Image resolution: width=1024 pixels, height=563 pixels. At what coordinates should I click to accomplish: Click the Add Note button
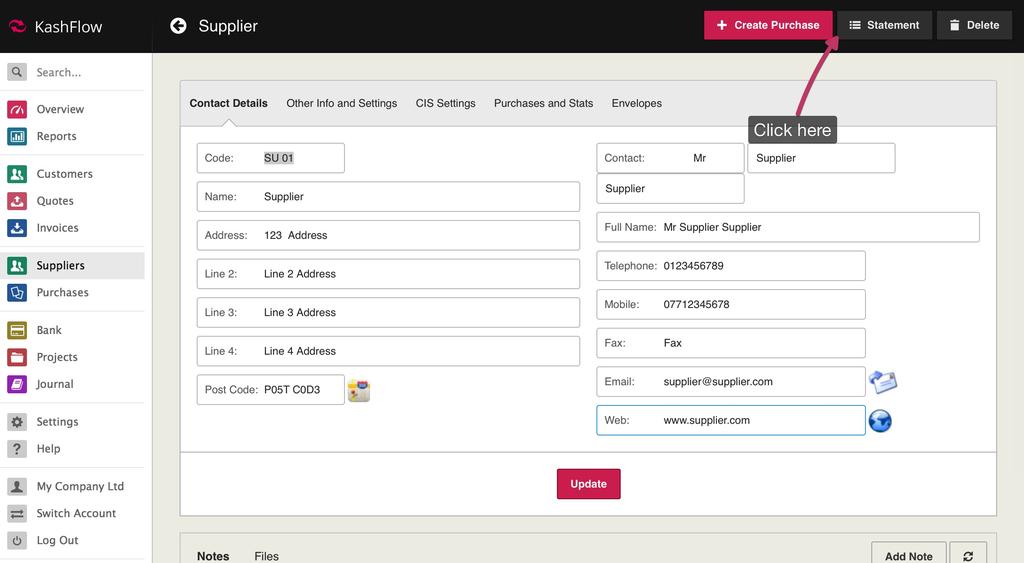[x=908, y=555]
